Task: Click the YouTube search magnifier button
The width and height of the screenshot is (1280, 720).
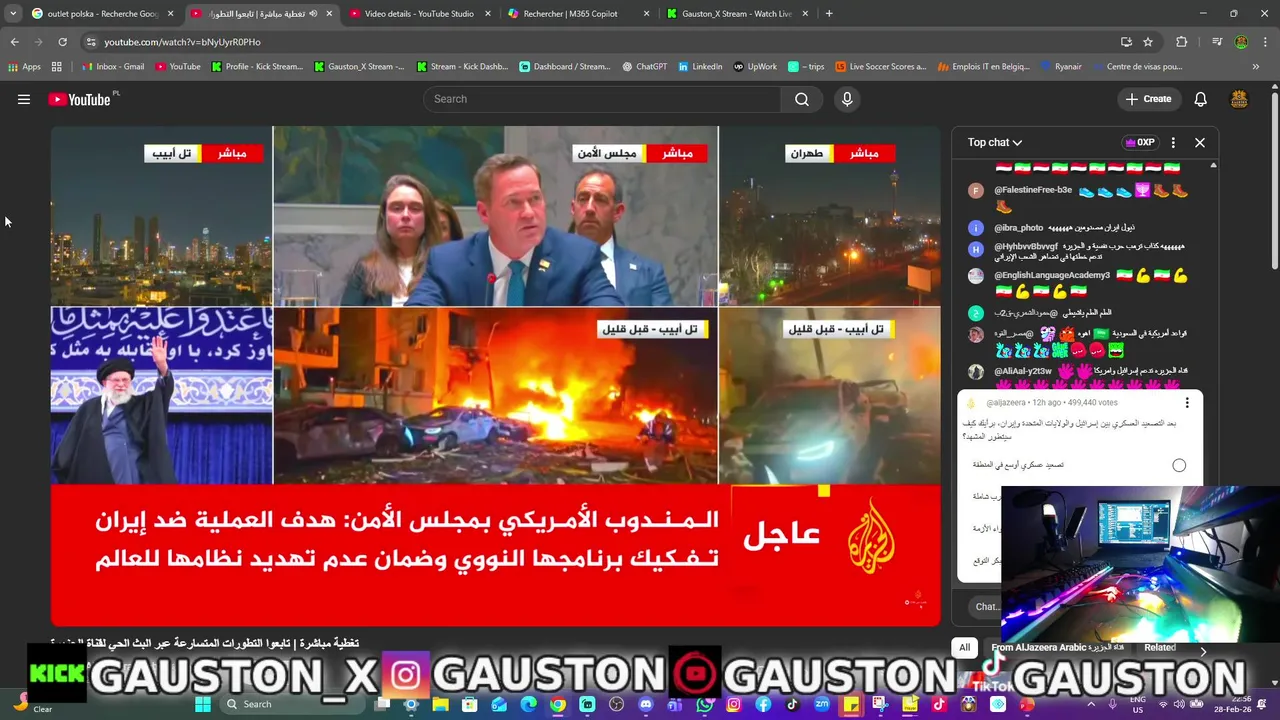Action: point(802,99)
